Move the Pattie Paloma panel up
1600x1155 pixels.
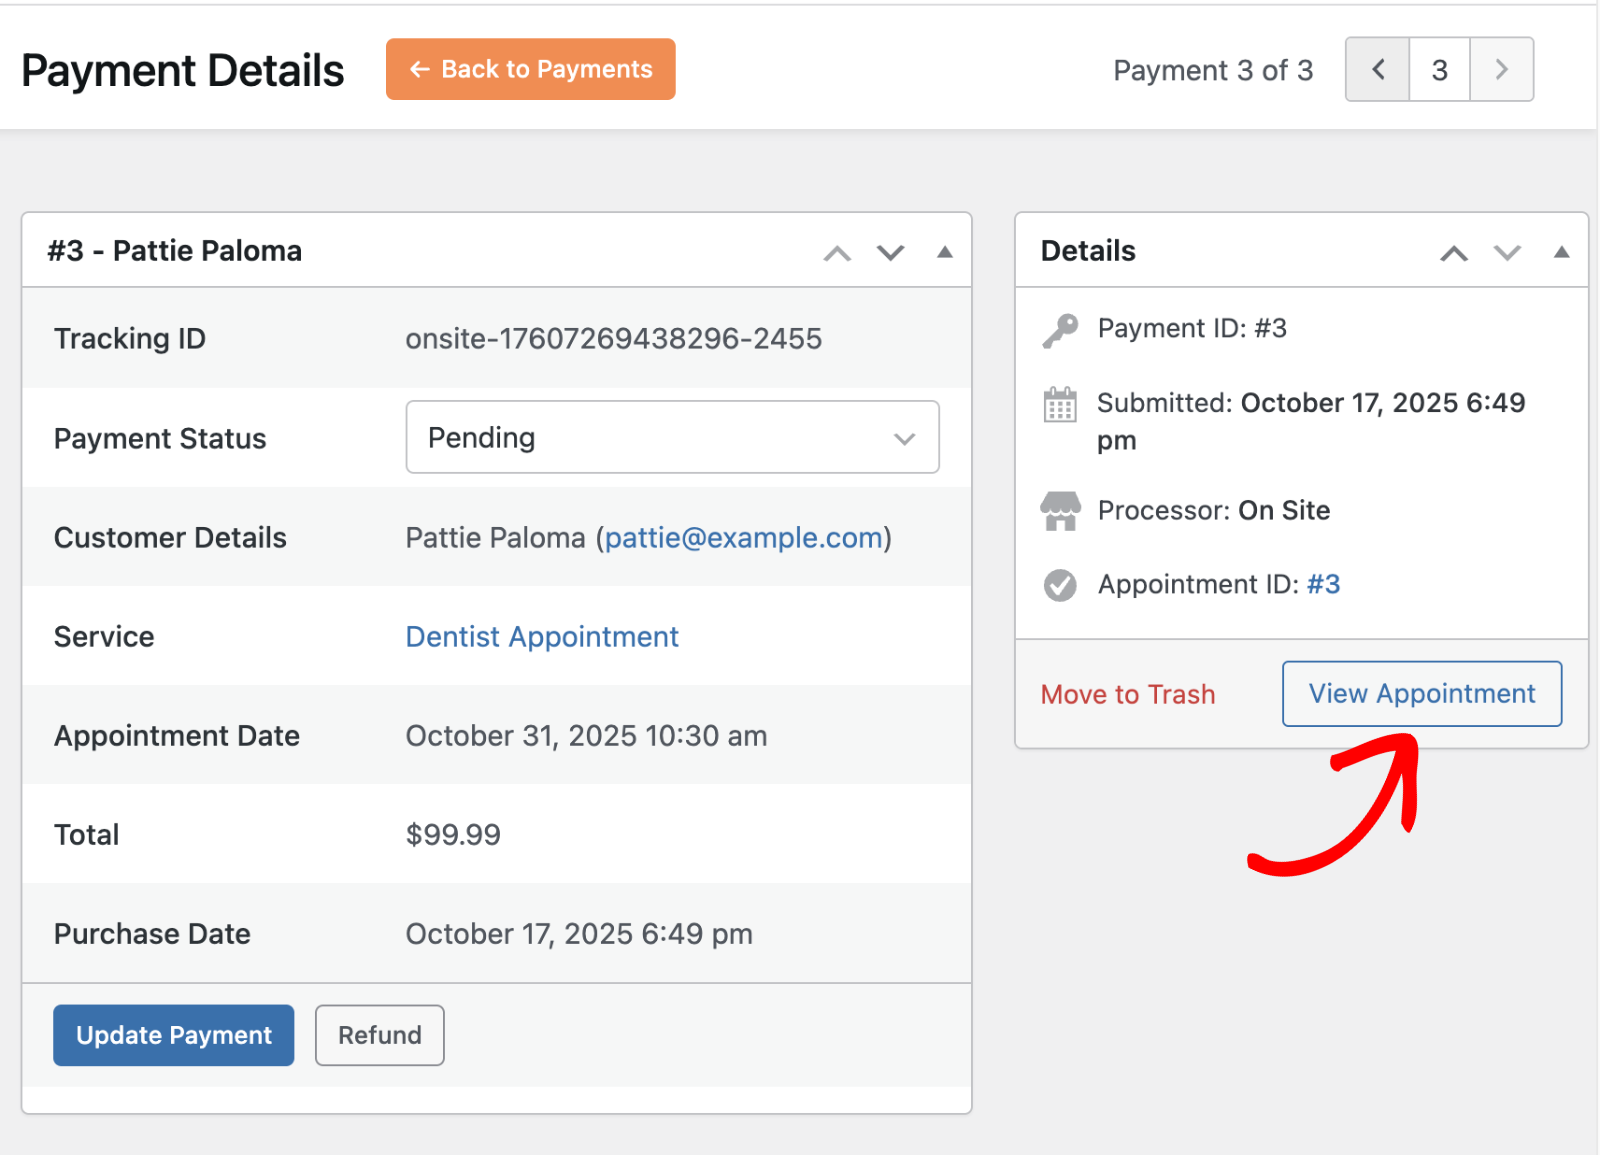[x=837, y=253]
